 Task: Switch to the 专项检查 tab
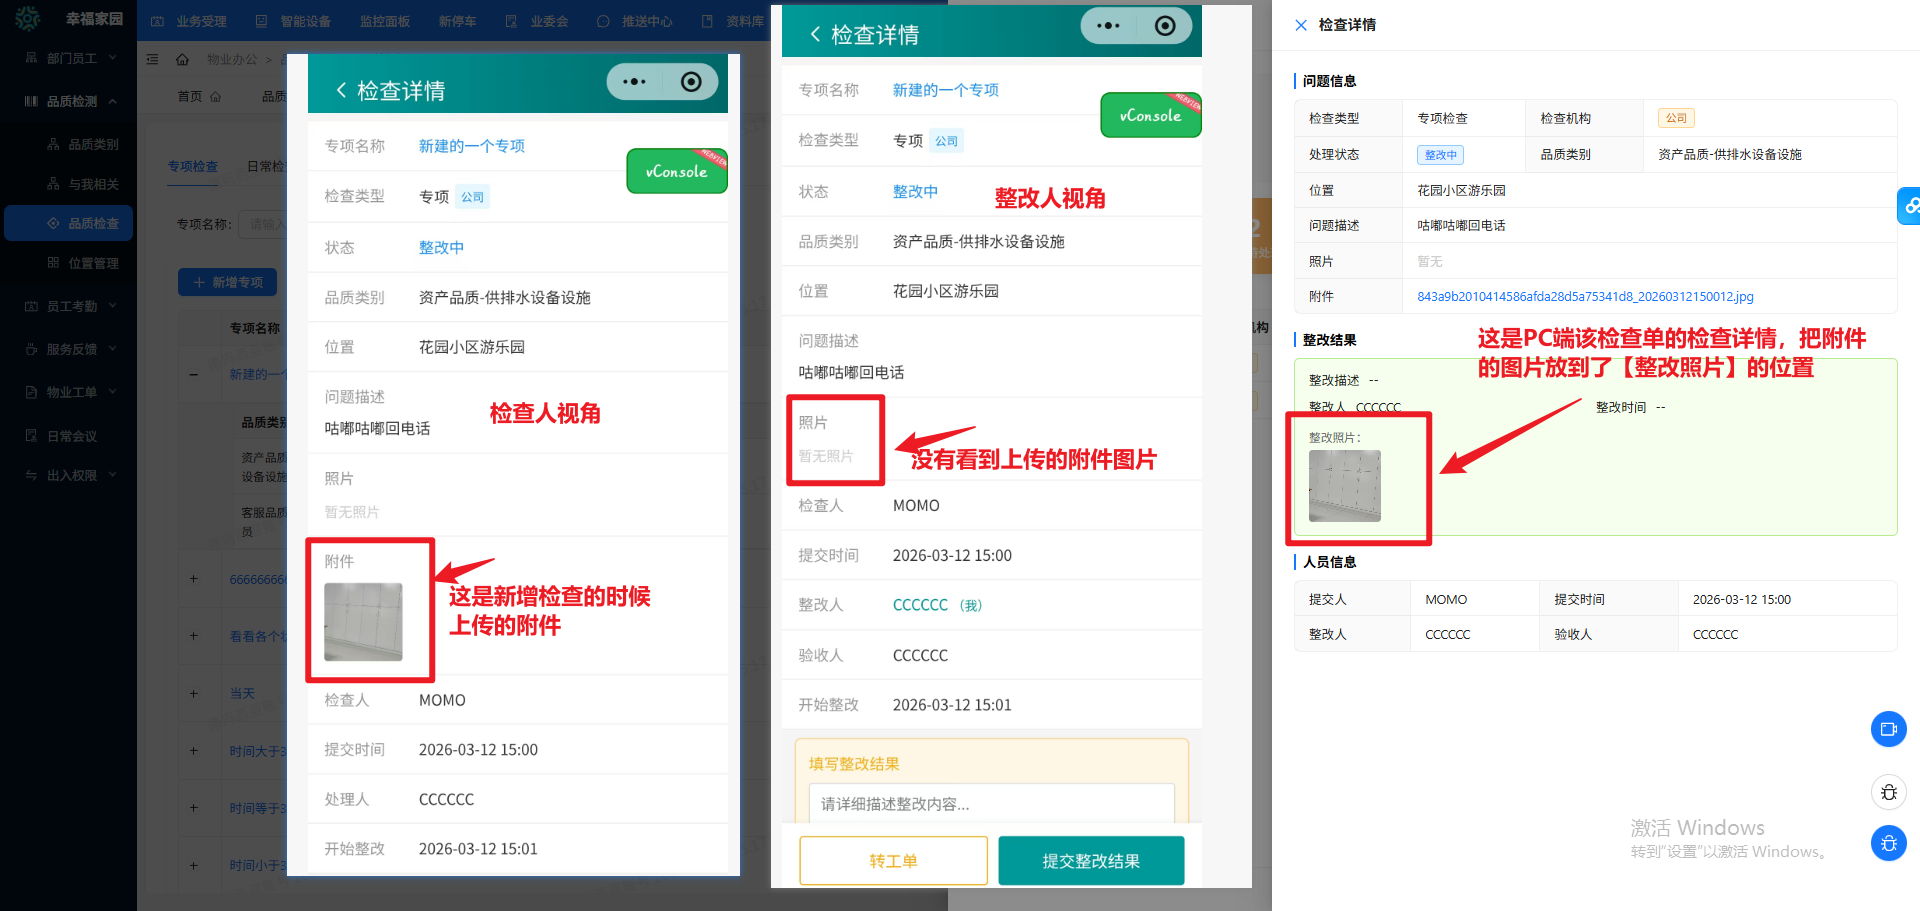[x=192, y=166]
